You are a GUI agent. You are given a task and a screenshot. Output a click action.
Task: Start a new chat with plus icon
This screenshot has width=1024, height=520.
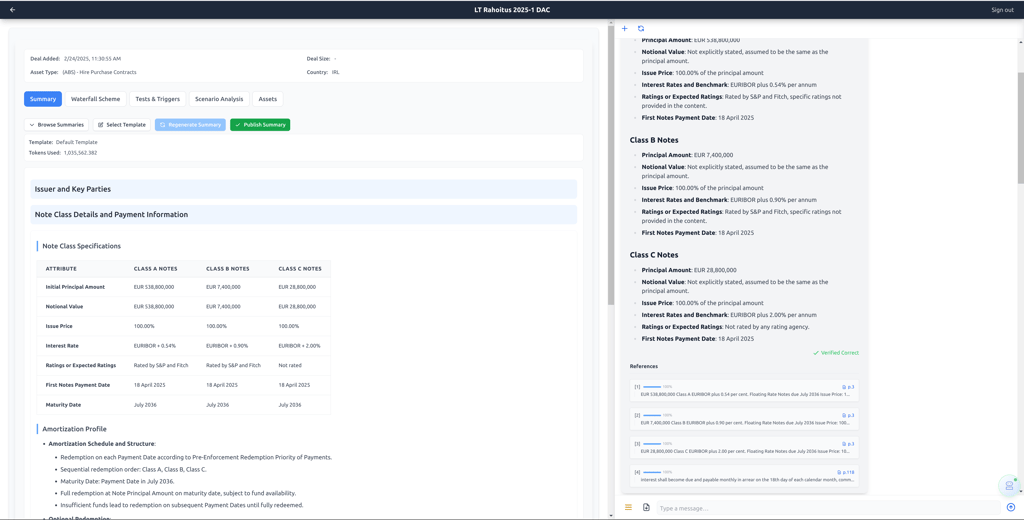[x=624, y=29]
